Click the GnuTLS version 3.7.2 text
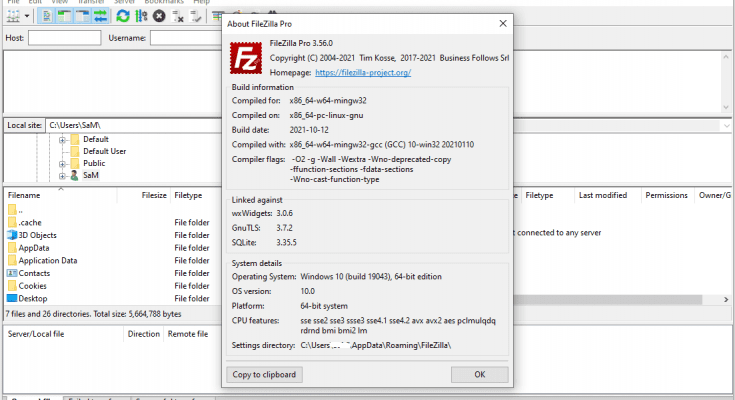Image resolution: width=735 pixels, height=400 pixels. pyautogui.click(x=284, y=228)
